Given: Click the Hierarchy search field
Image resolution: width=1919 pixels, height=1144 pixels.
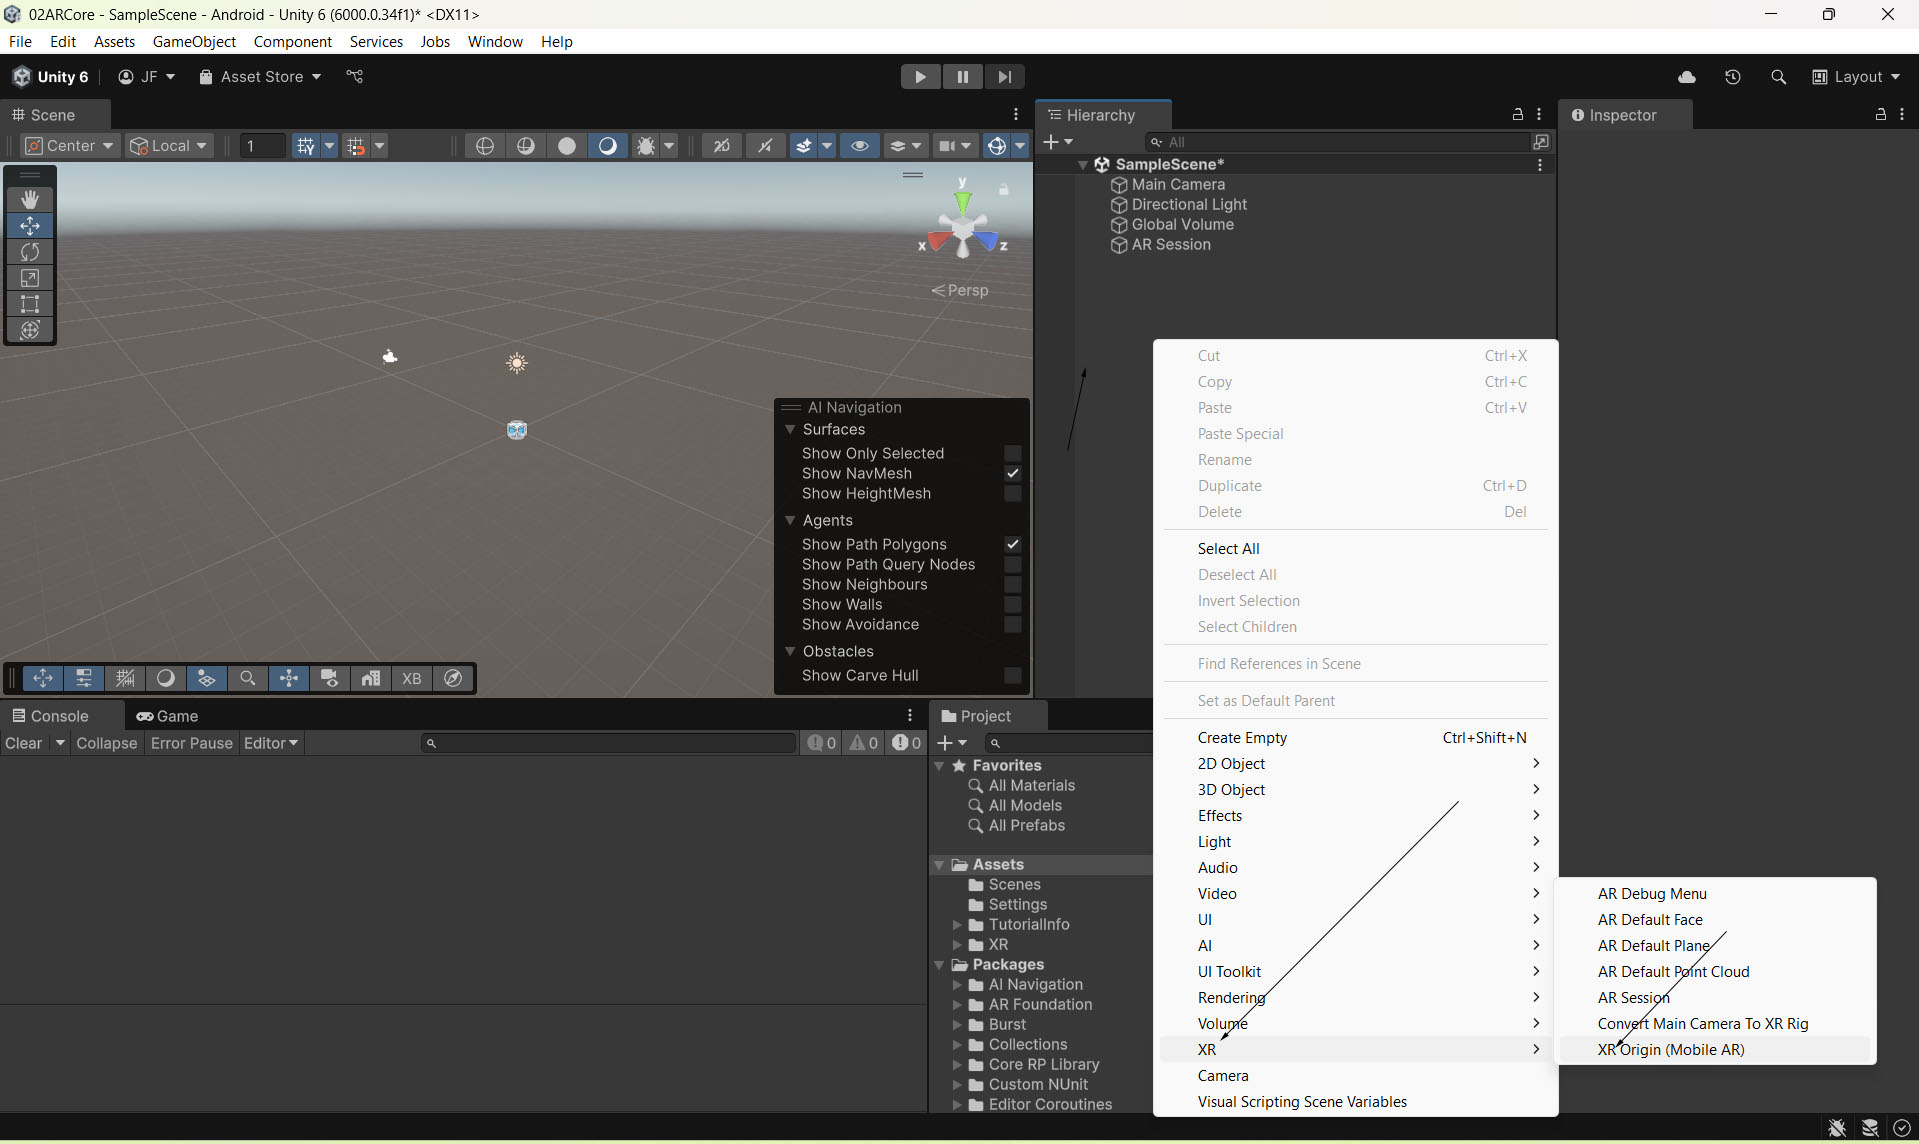Looking at the screenshot, I should (1345, 142).
